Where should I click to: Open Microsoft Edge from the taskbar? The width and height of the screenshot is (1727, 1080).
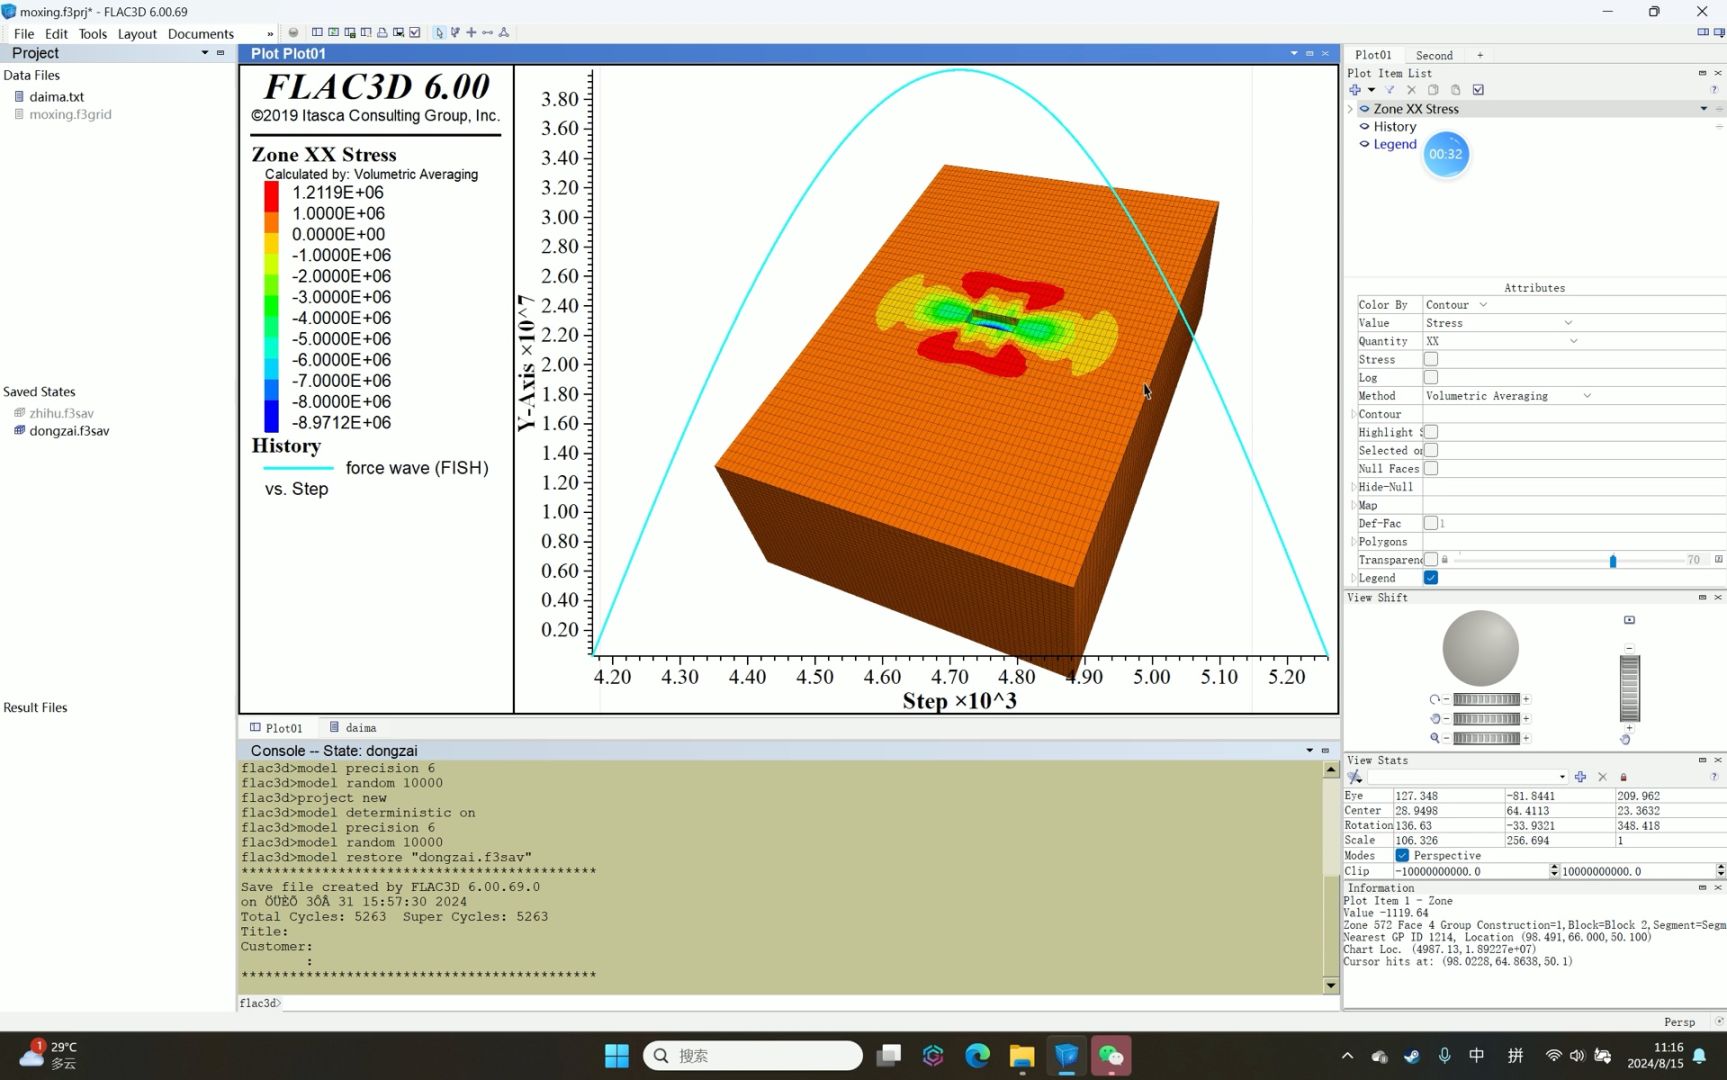977,1056
